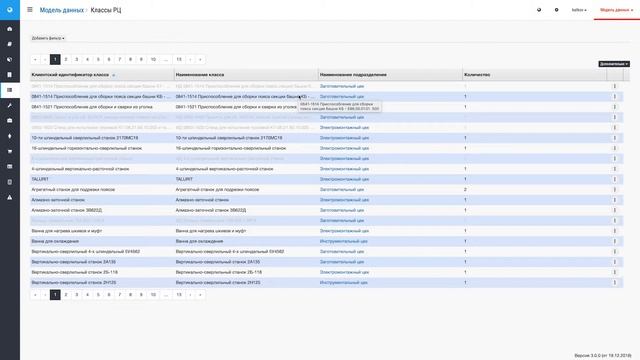640x360 pixels.
Task: Select Ванна для охлаждения in identifier column
Action: (55, 241)
